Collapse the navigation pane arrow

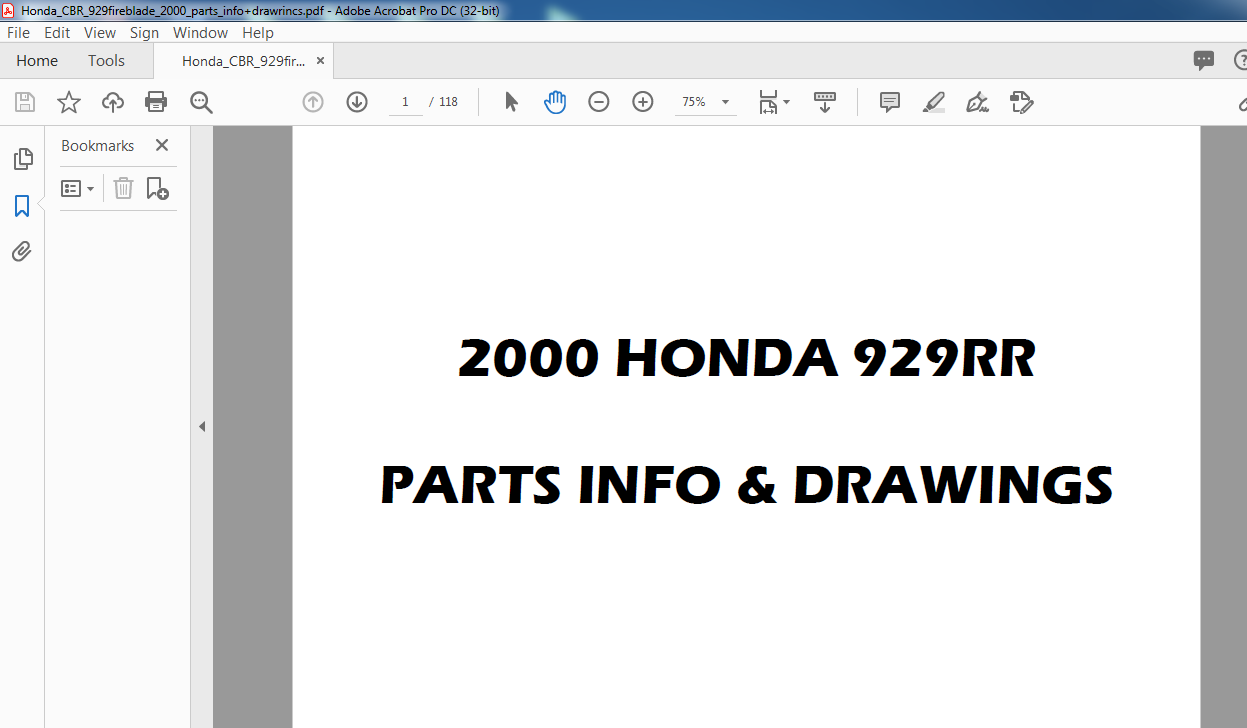pos(202,427)
